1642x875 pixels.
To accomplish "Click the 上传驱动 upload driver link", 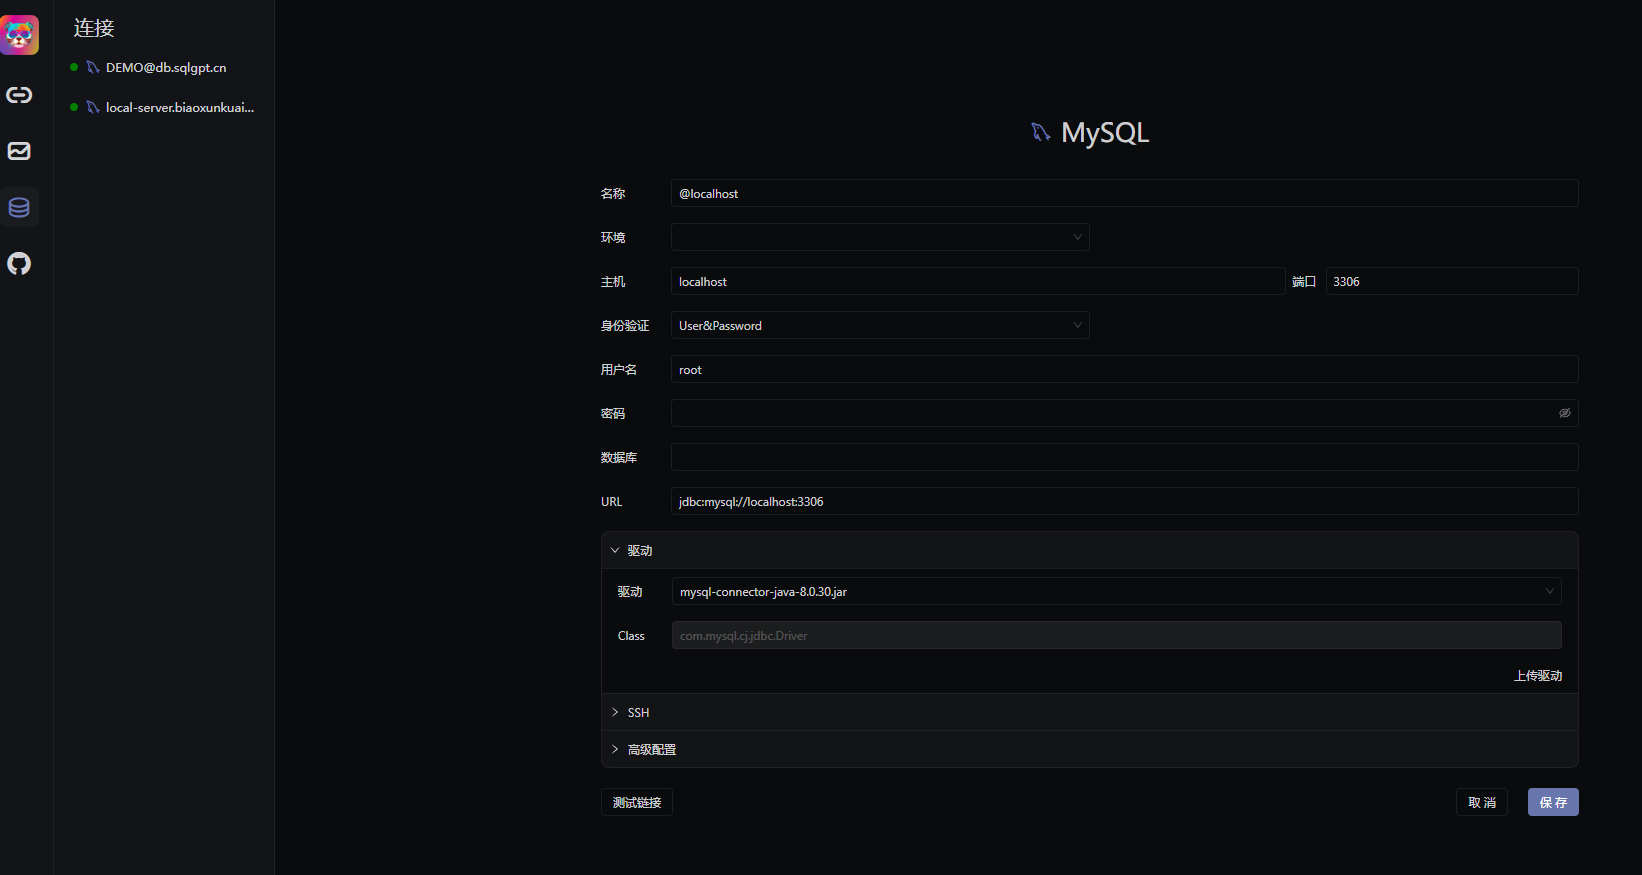I will (1538, 676).
